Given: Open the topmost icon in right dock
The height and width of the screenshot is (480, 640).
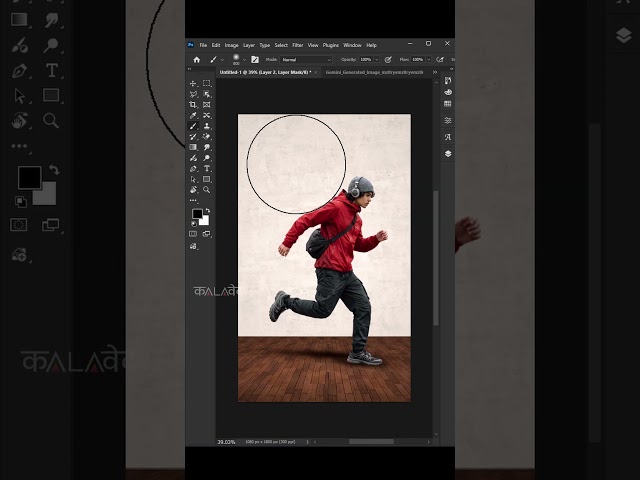Looking at the screenshot, I should [448, 80].
